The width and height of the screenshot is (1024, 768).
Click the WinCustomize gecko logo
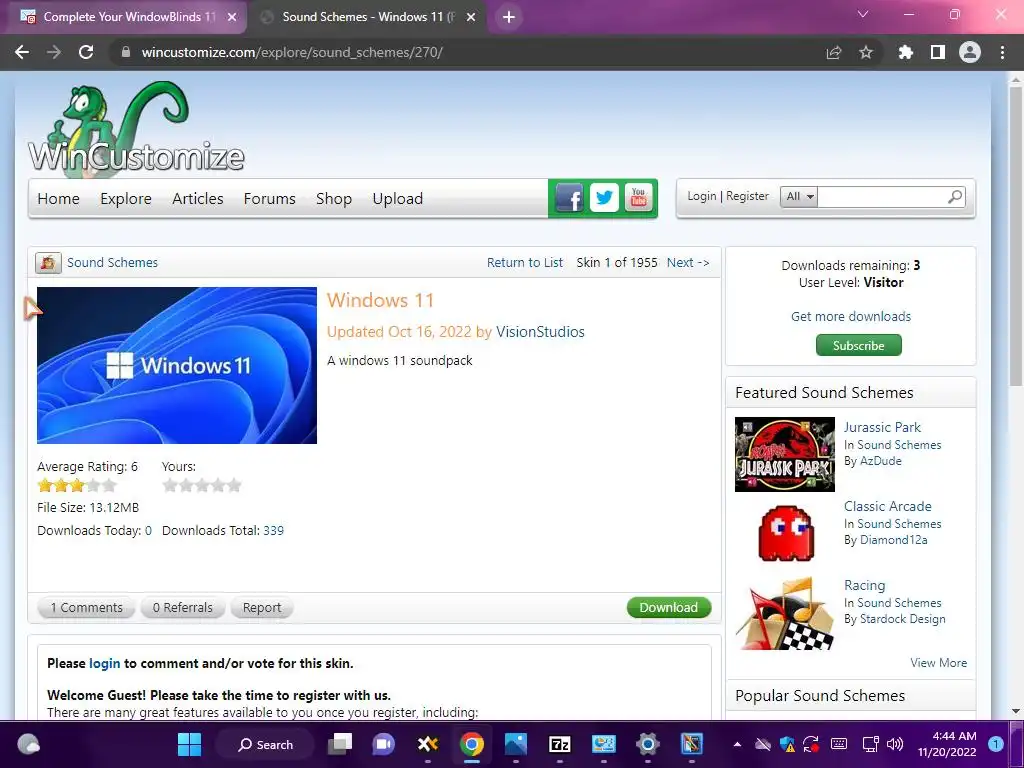click(x=136, y=130)
